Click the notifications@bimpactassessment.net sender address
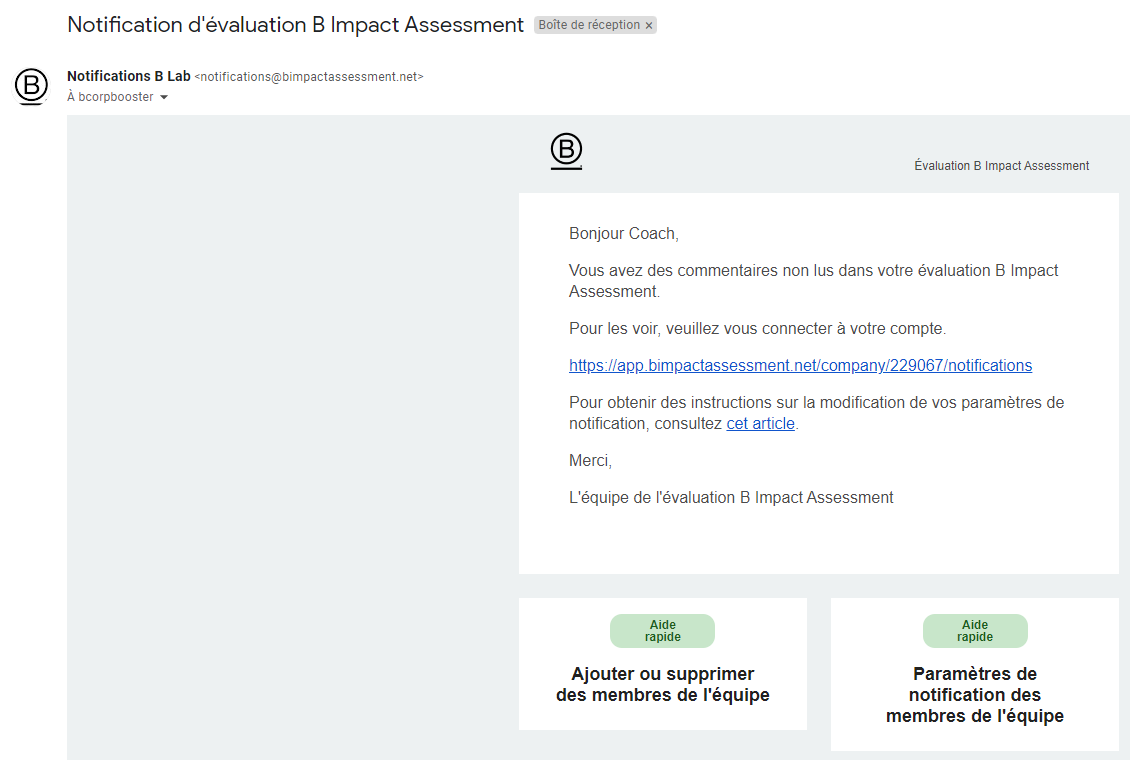 tap(309, 77)
